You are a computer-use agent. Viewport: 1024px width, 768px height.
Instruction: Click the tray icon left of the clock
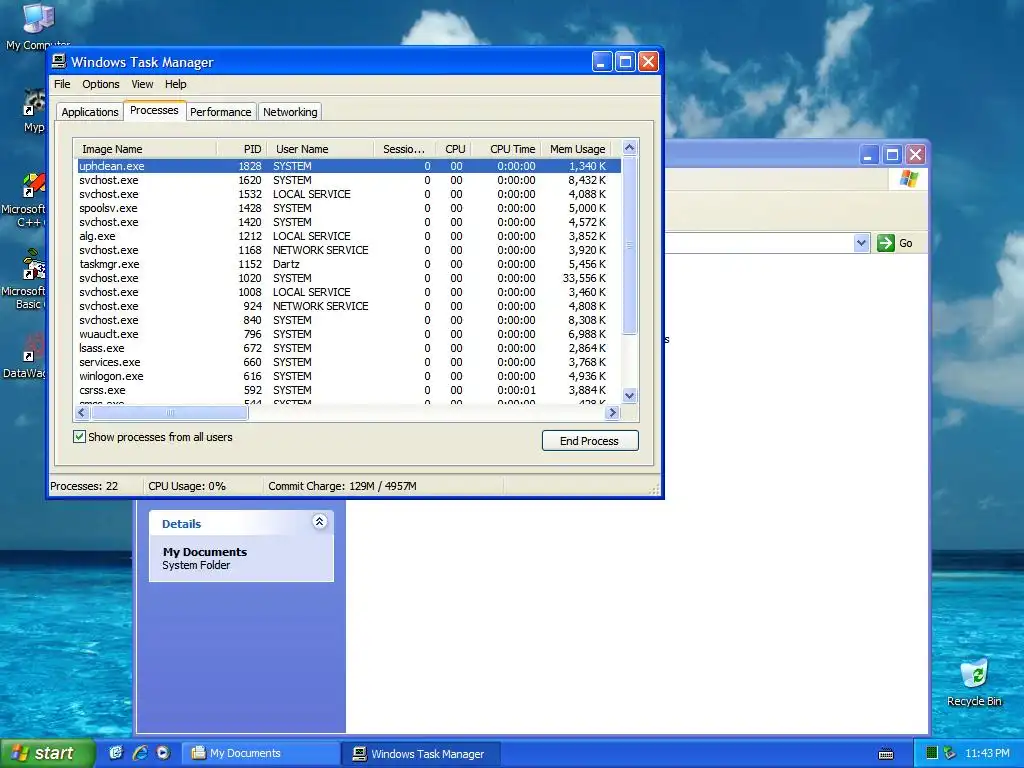coord(950,753)
